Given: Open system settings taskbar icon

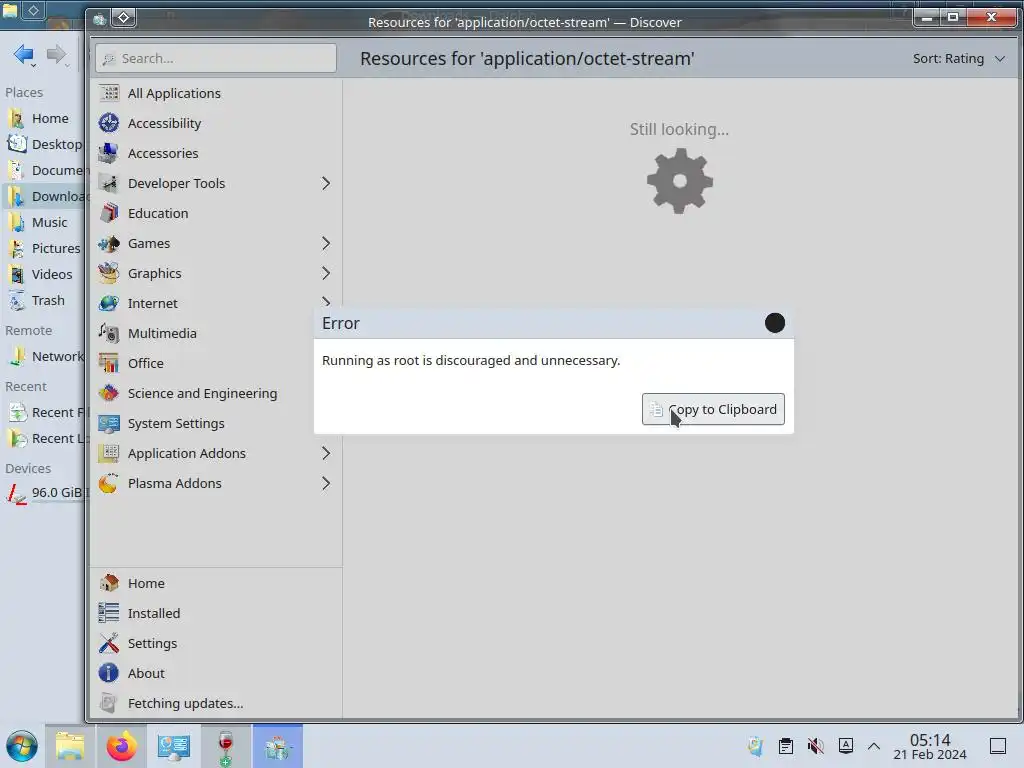Looking at the screenshot, I should 174,746.
